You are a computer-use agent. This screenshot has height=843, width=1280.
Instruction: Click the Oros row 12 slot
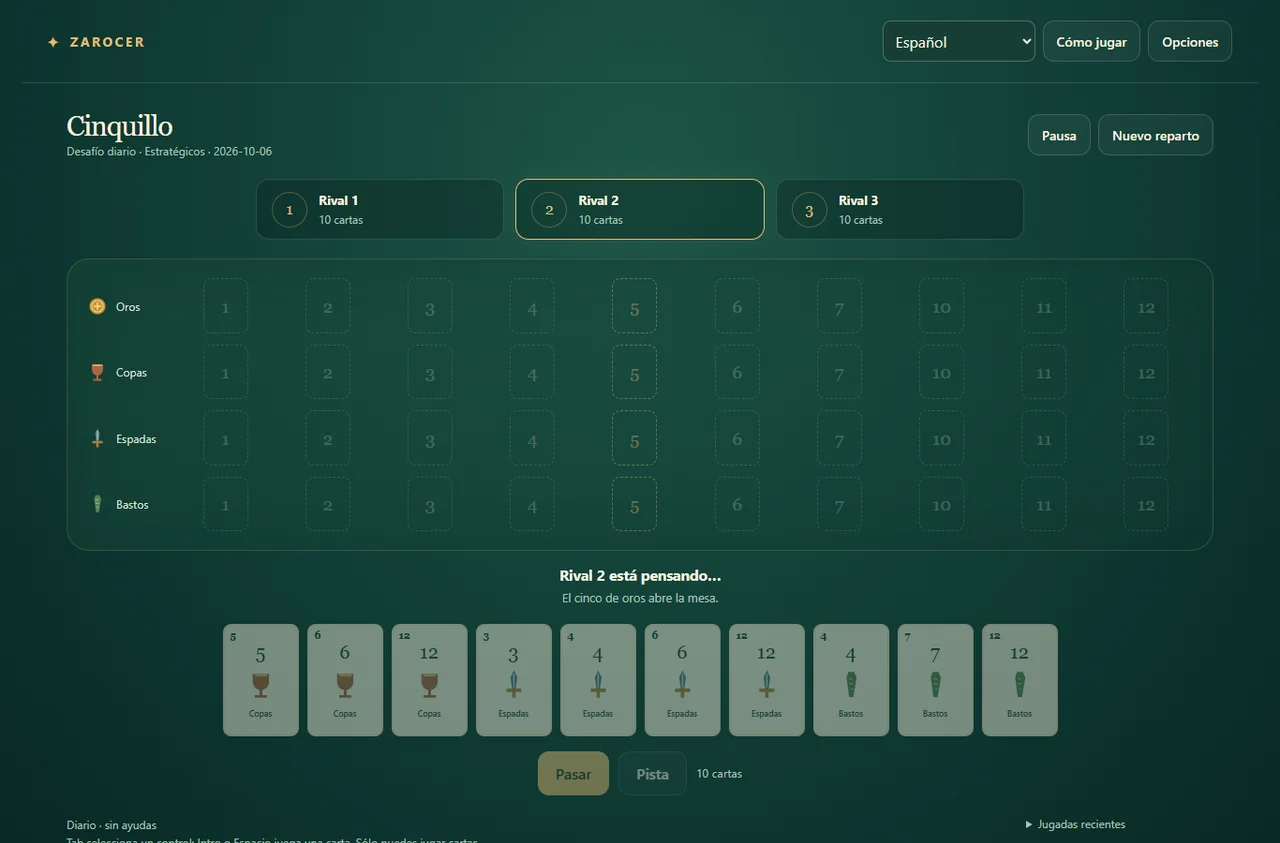(1146, 306)
